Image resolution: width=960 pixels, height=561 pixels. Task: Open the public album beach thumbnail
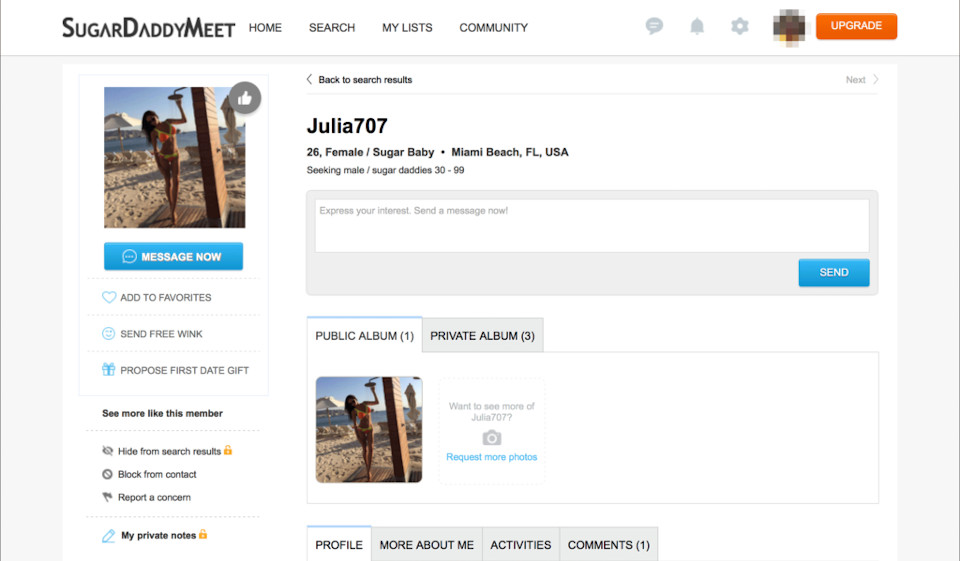(x=369, y=430)
